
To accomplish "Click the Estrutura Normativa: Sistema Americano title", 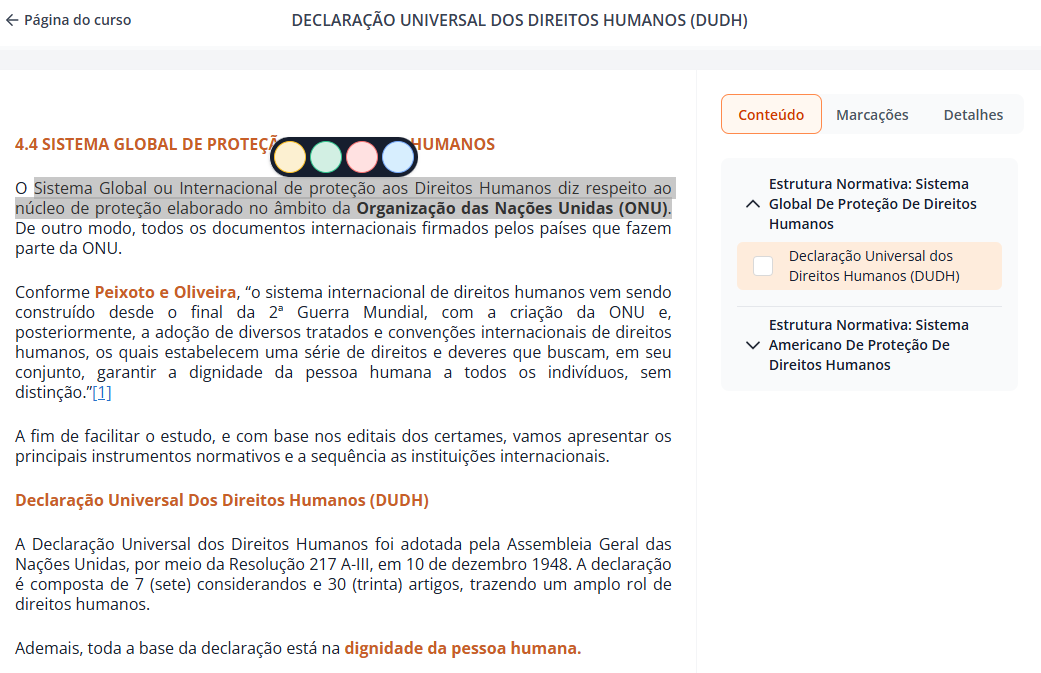I will [868, 345].
